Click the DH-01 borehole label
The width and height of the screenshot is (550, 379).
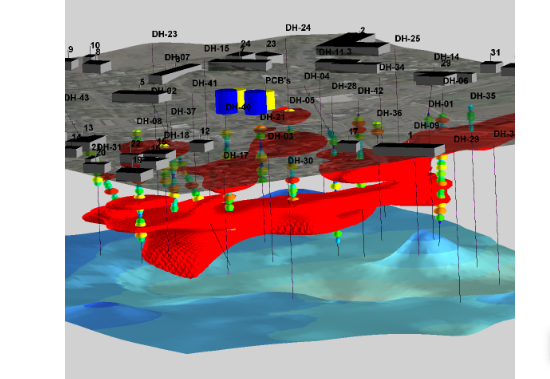point(441,104)
